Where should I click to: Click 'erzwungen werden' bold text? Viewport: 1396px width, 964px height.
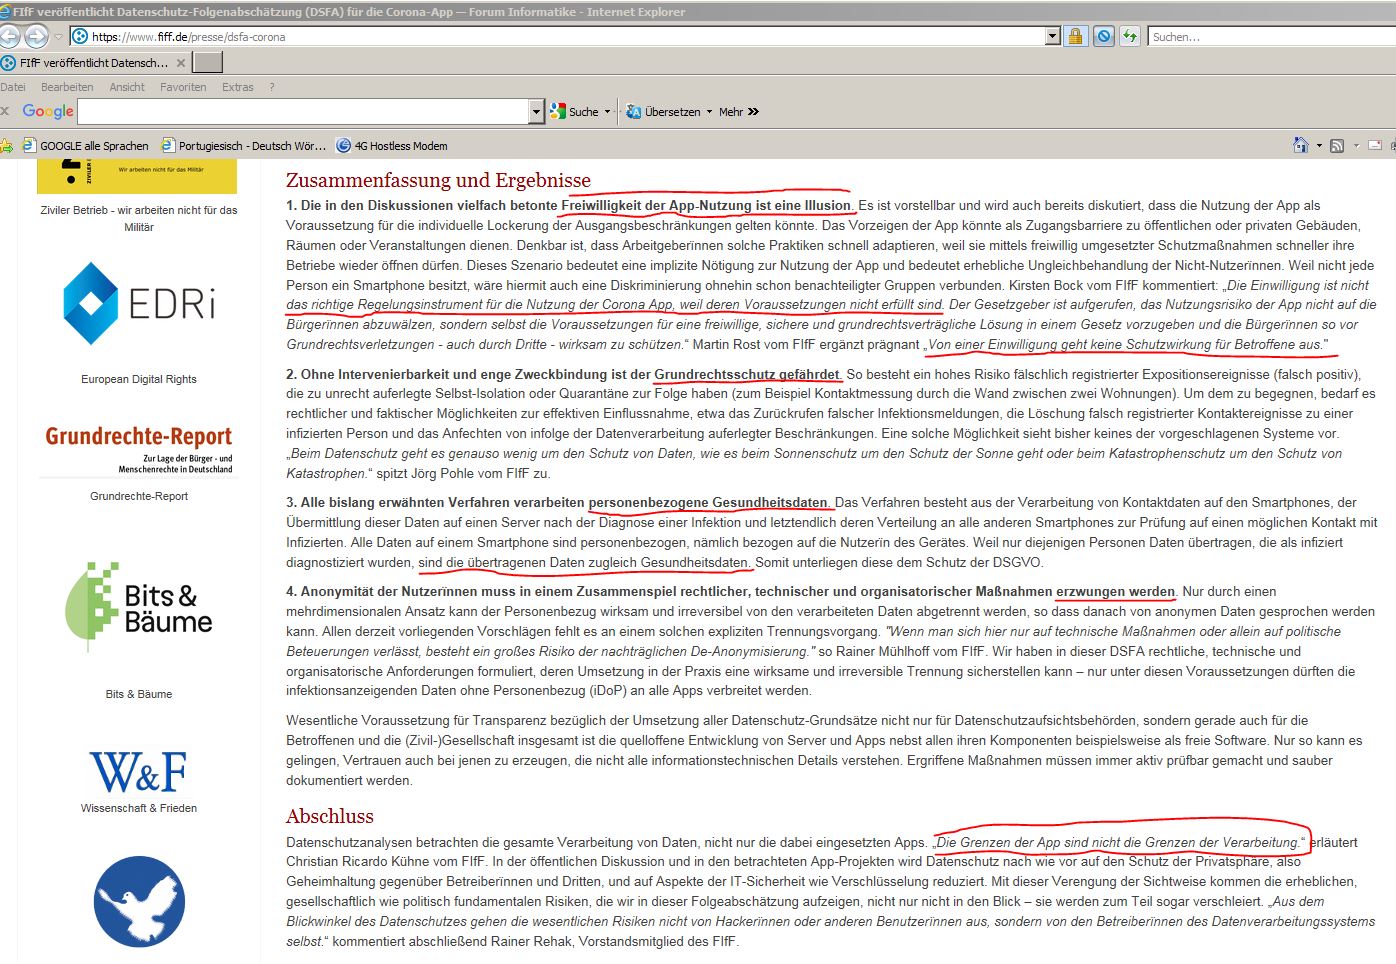click(x=1115, y=591)
